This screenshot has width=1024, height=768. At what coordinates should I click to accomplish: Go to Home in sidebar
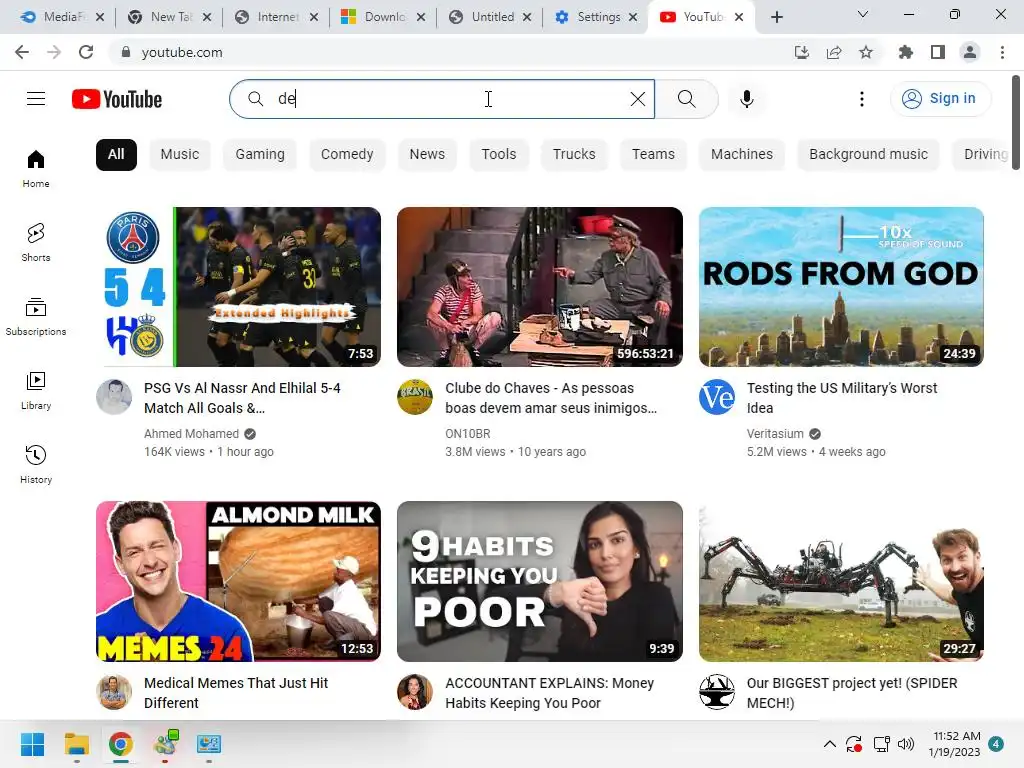point(36,168)
